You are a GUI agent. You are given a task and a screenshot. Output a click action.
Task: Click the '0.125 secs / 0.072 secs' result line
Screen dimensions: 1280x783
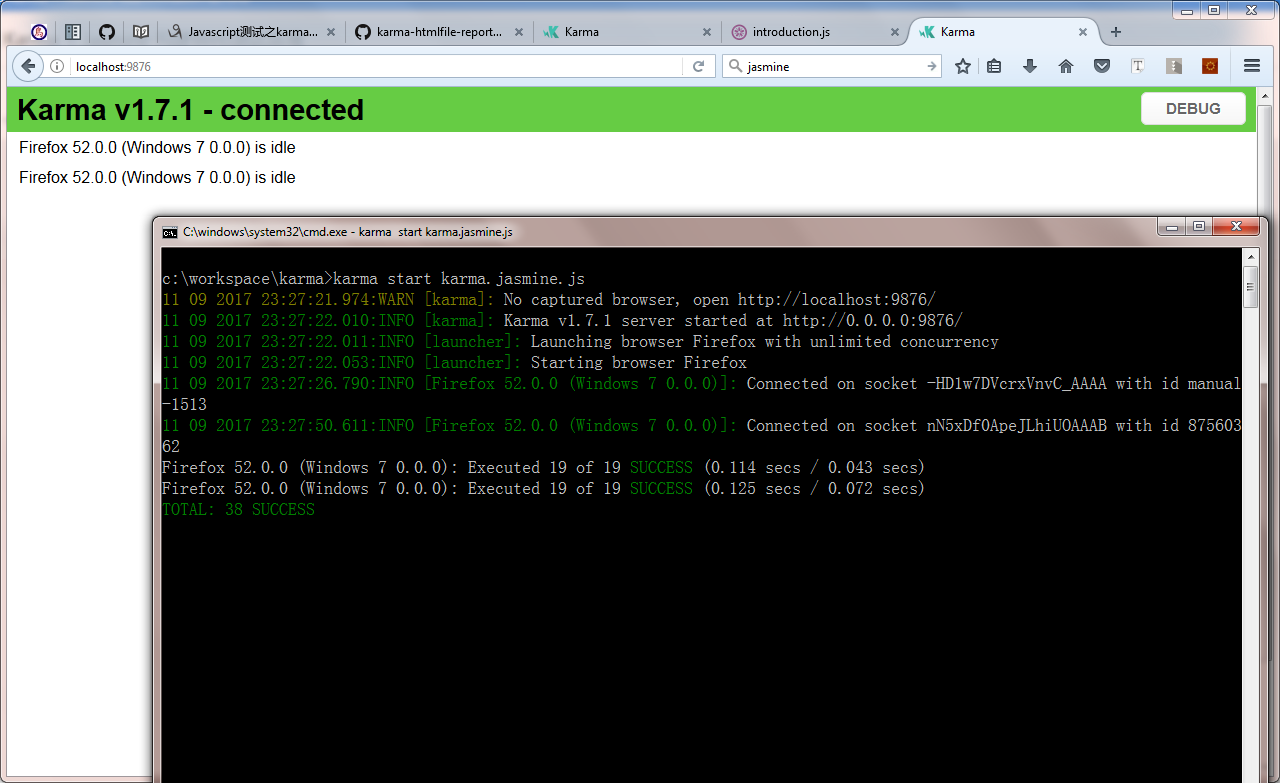point(543,489)
